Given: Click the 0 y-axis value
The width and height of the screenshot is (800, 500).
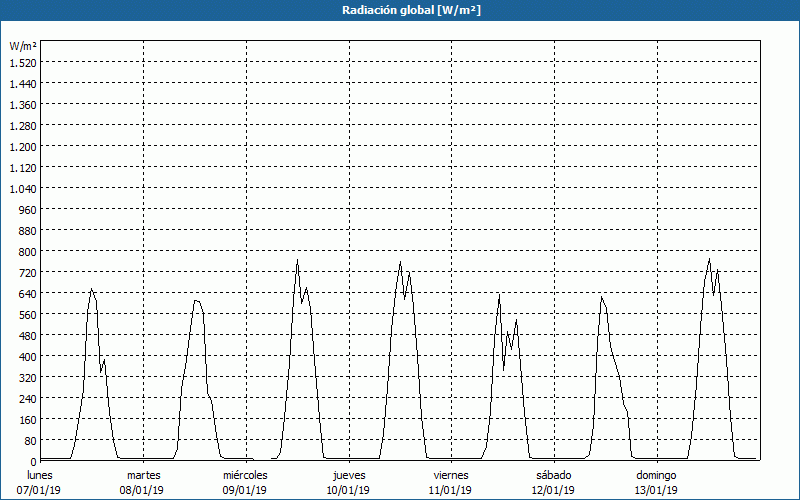Looking at the screenshot, I should 34,462.
